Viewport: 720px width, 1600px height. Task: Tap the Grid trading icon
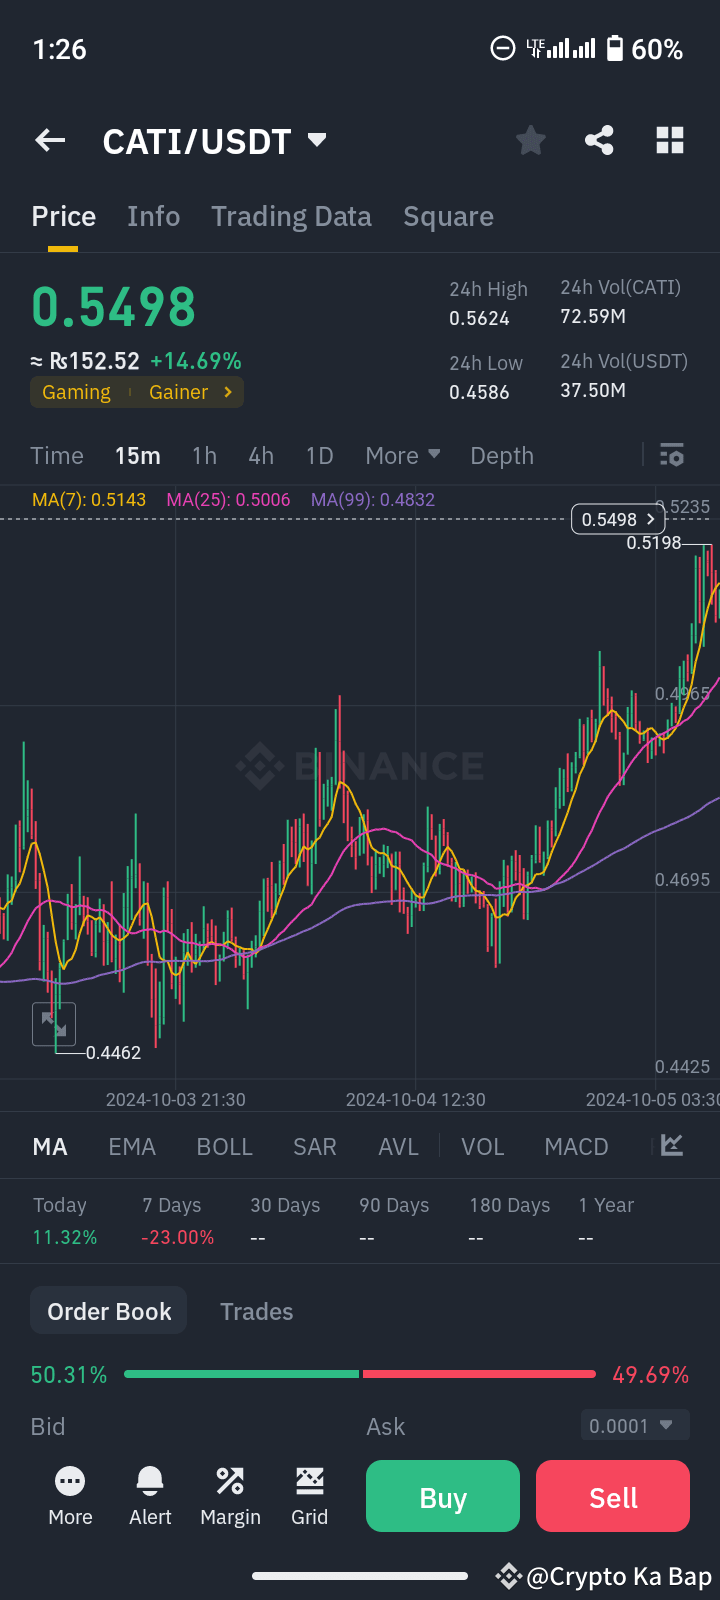pos(310,1495)
